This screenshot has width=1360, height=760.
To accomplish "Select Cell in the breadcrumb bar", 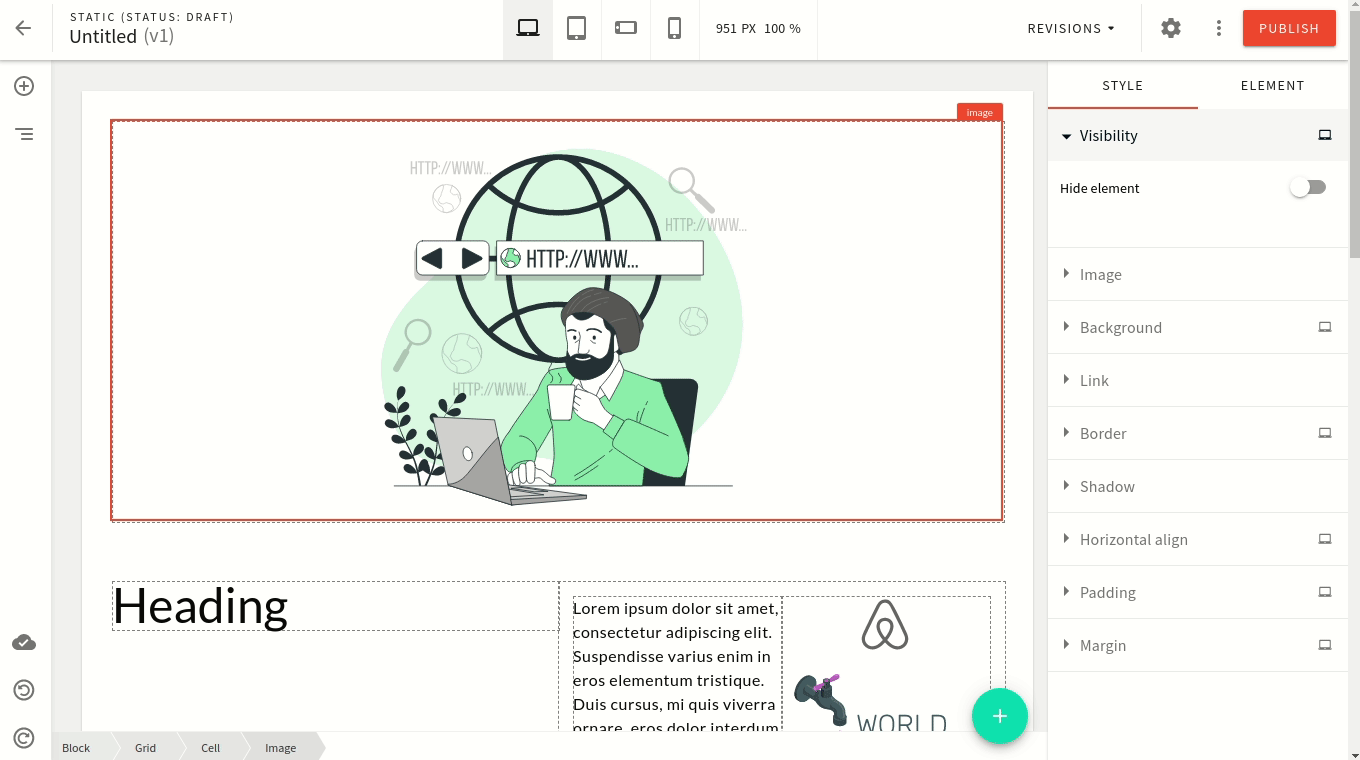I will pos(210,747).
